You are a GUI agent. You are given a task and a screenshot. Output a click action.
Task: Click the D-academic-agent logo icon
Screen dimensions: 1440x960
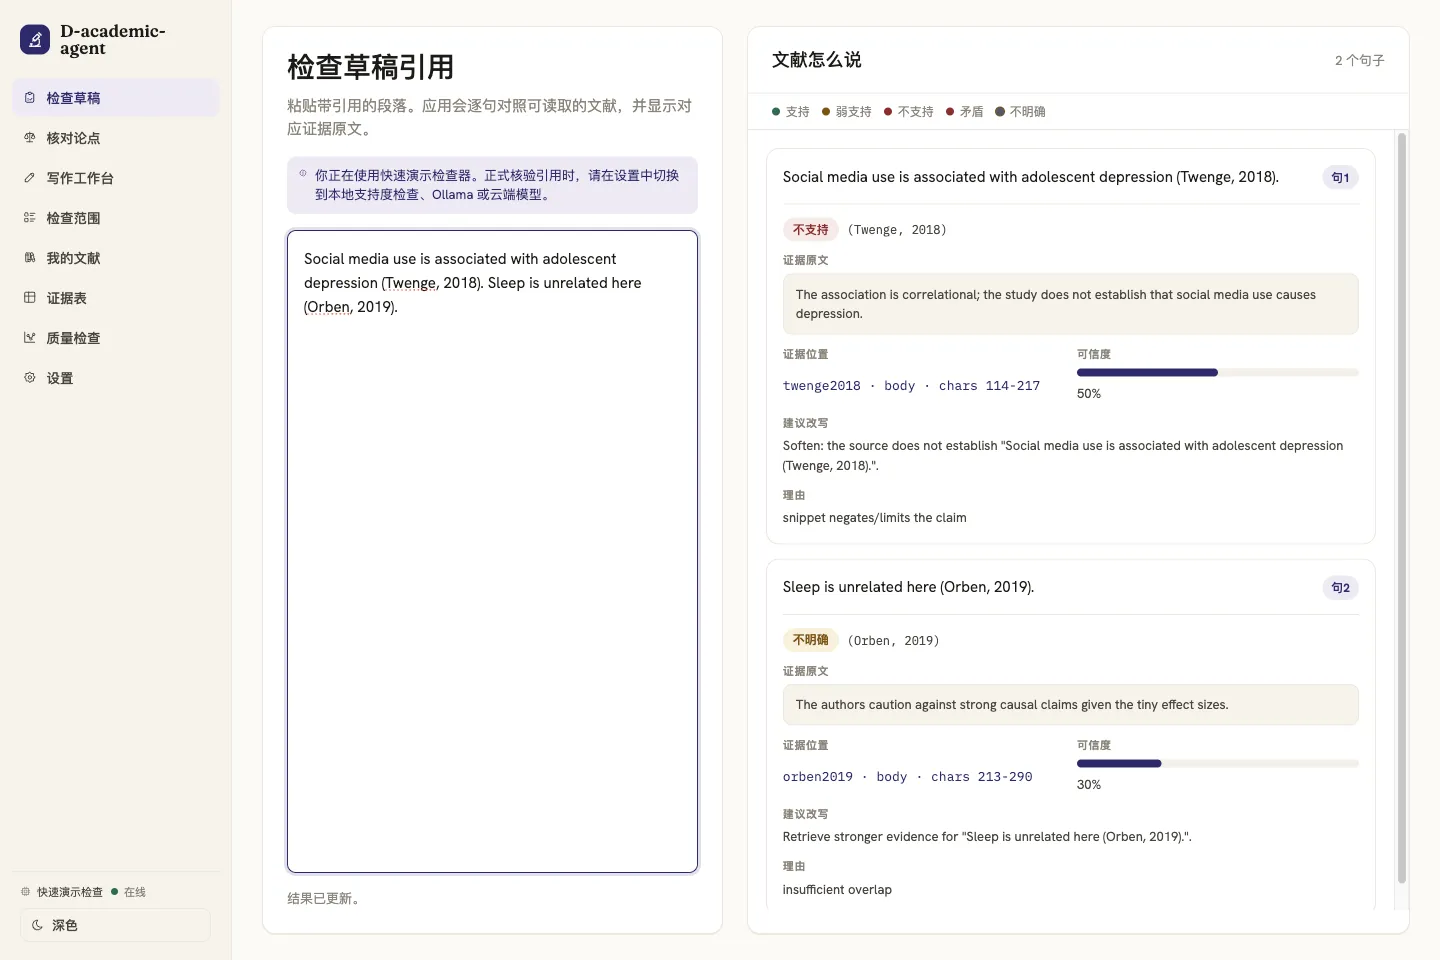pos(35,40)
